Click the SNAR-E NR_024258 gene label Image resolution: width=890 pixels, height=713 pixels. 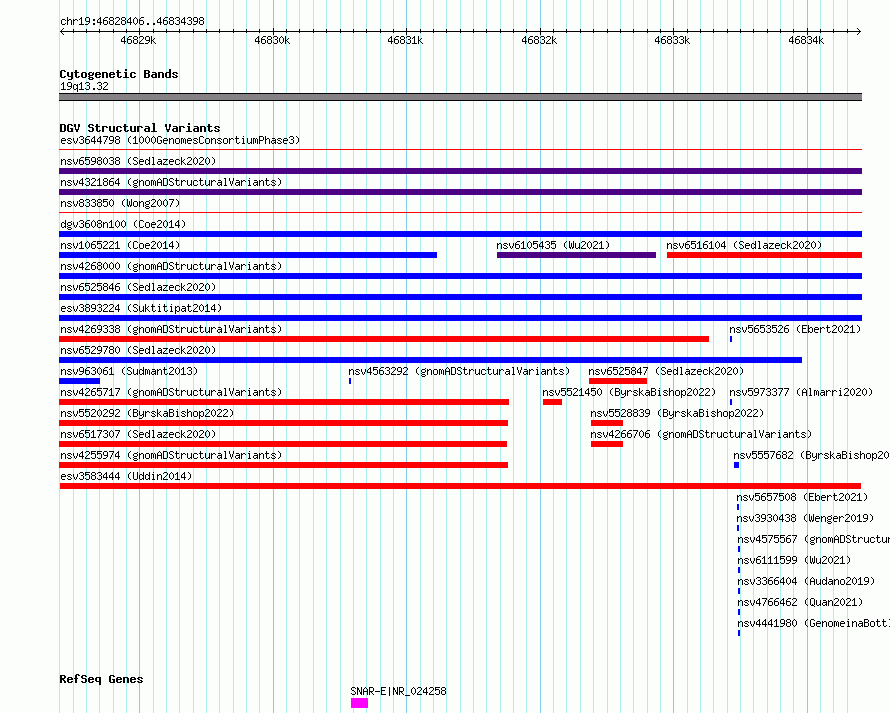(x=398, y=691)
